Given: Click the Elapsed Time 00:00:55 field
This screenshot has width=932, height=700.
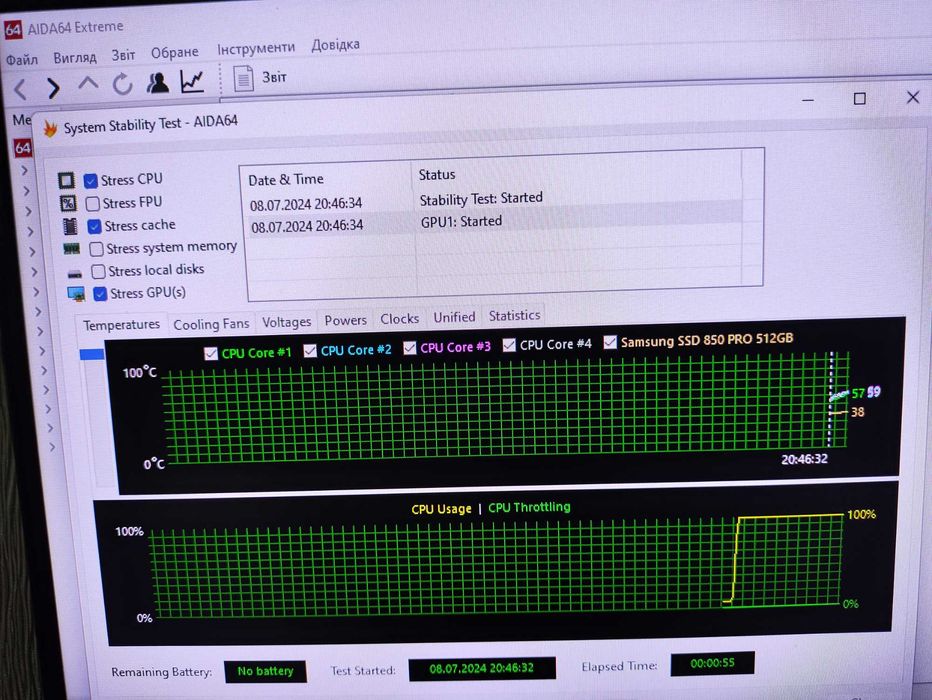Looking at the screenshot, I should [x=712, y=663].
